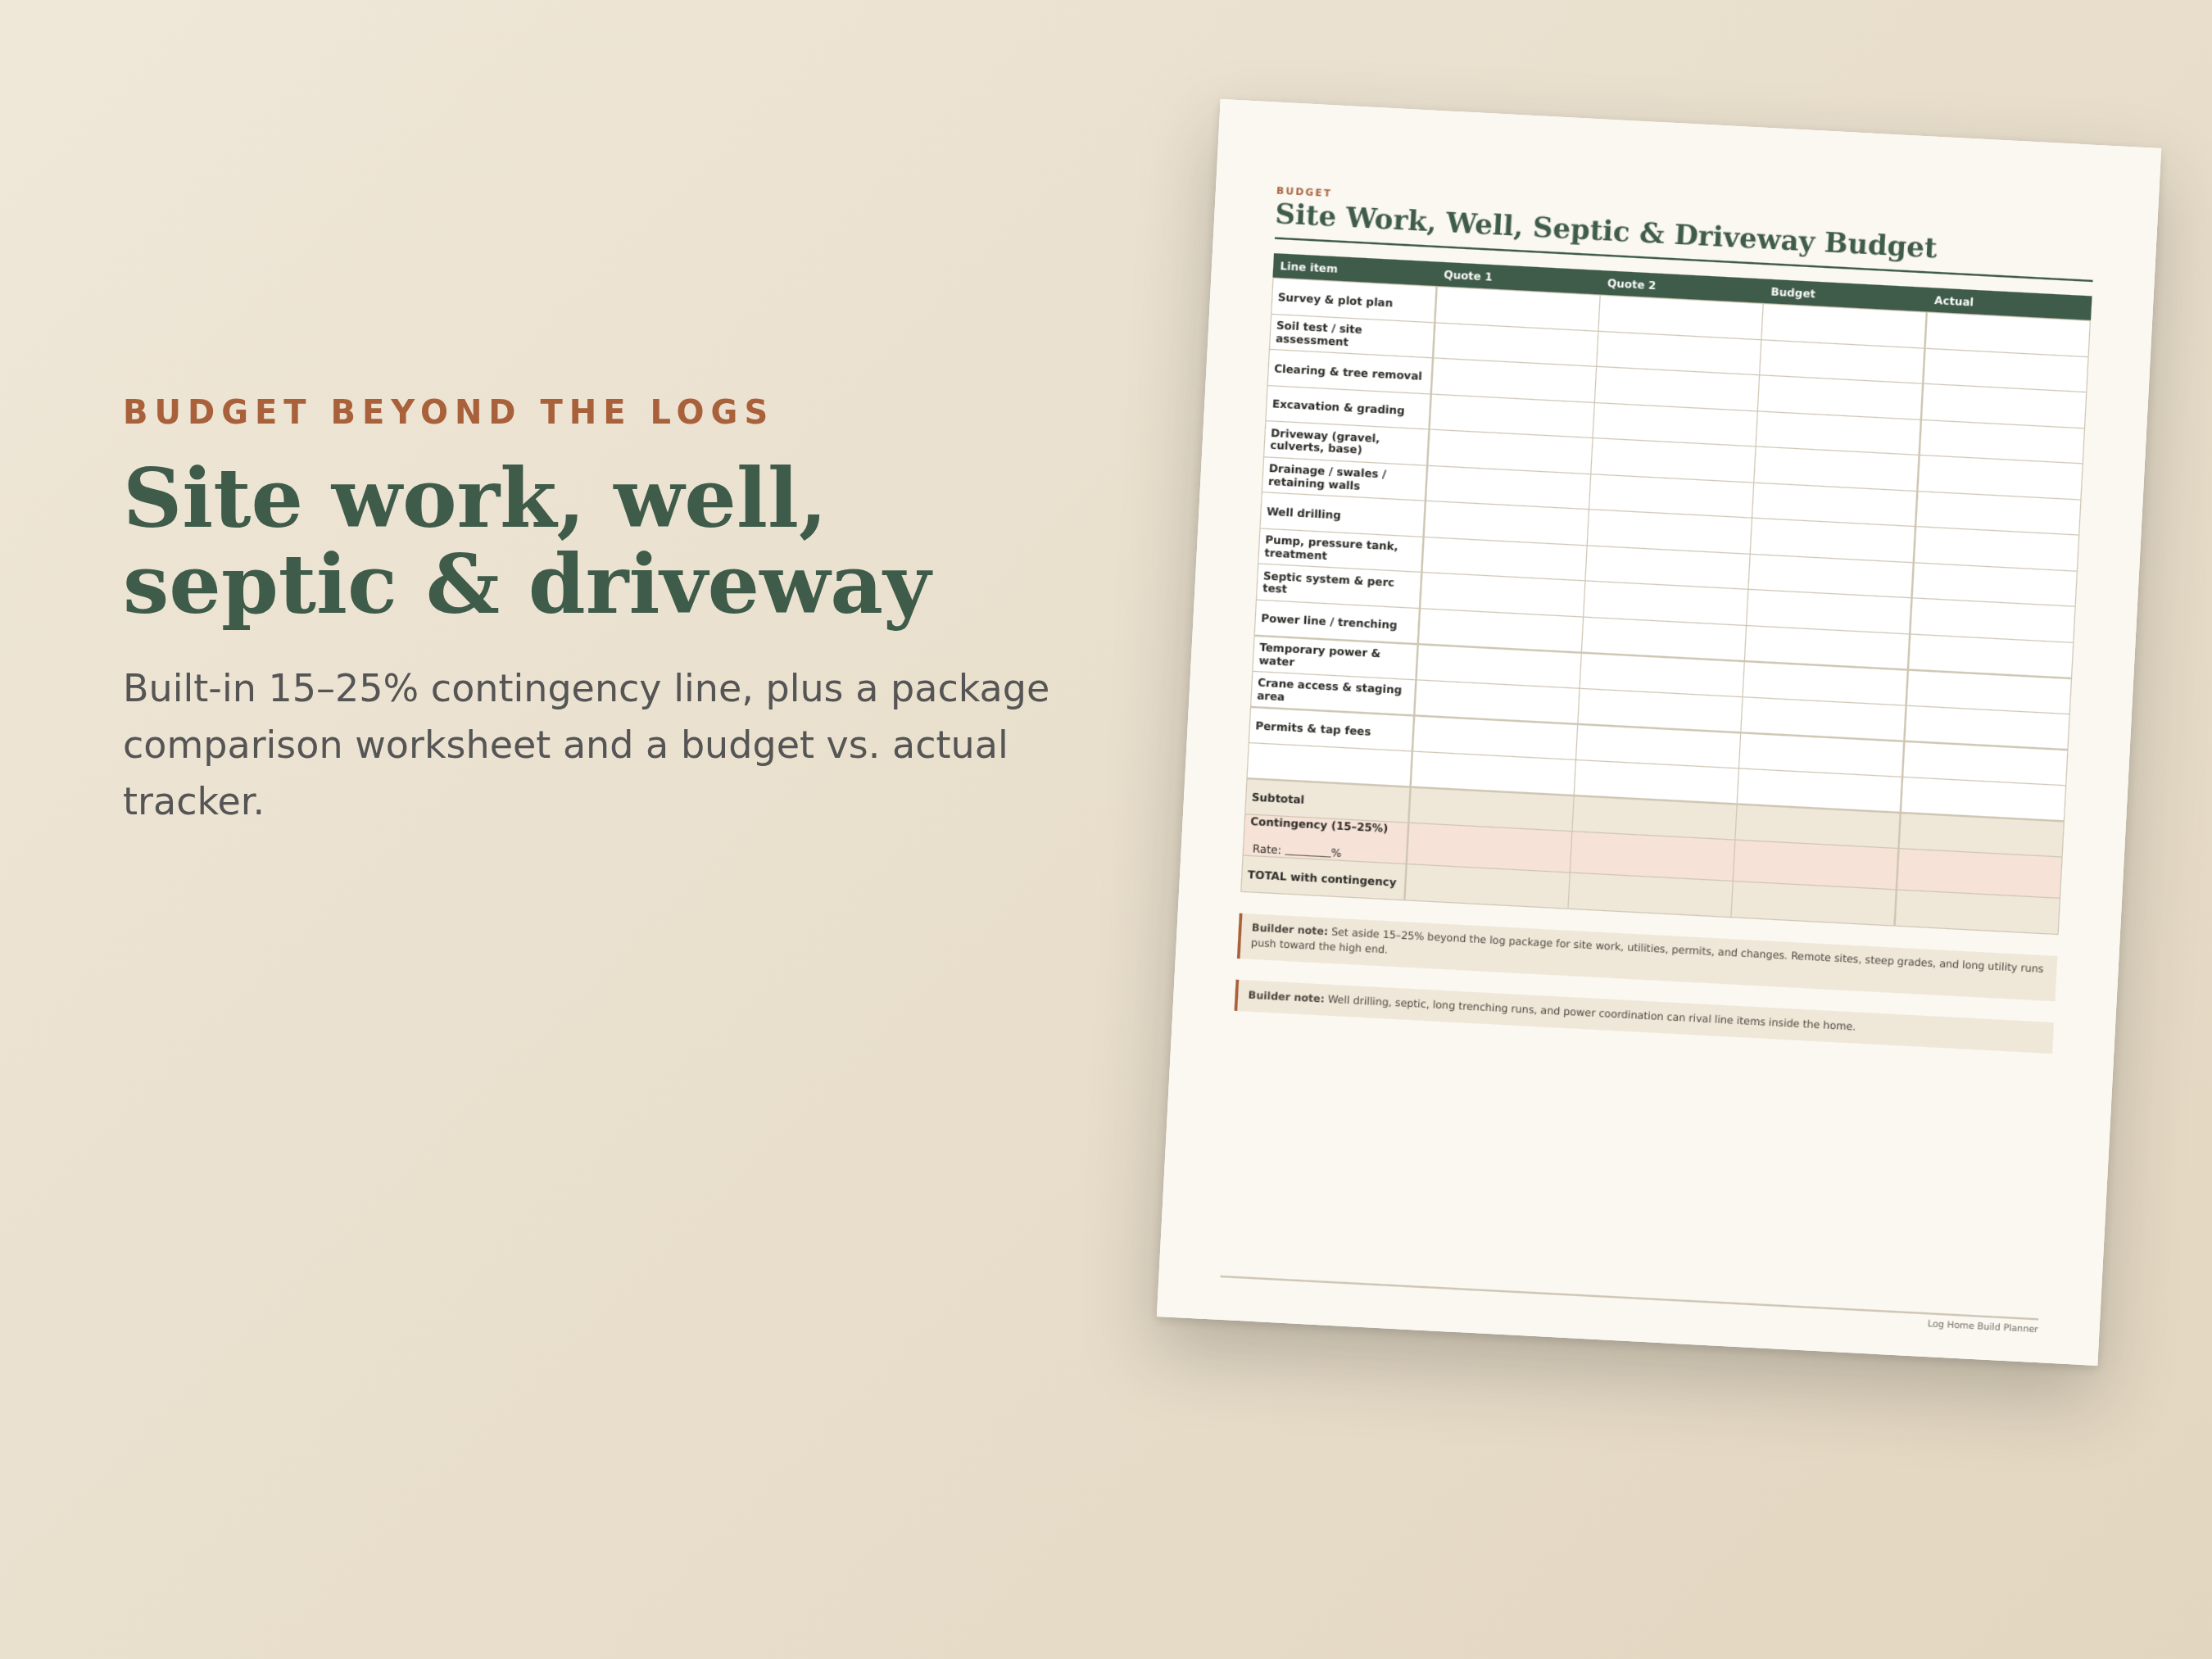The height and width of the screenshot is (1659, 2212).
Task: Click the worksheet page thumbnail
Action: [1659, 732]
